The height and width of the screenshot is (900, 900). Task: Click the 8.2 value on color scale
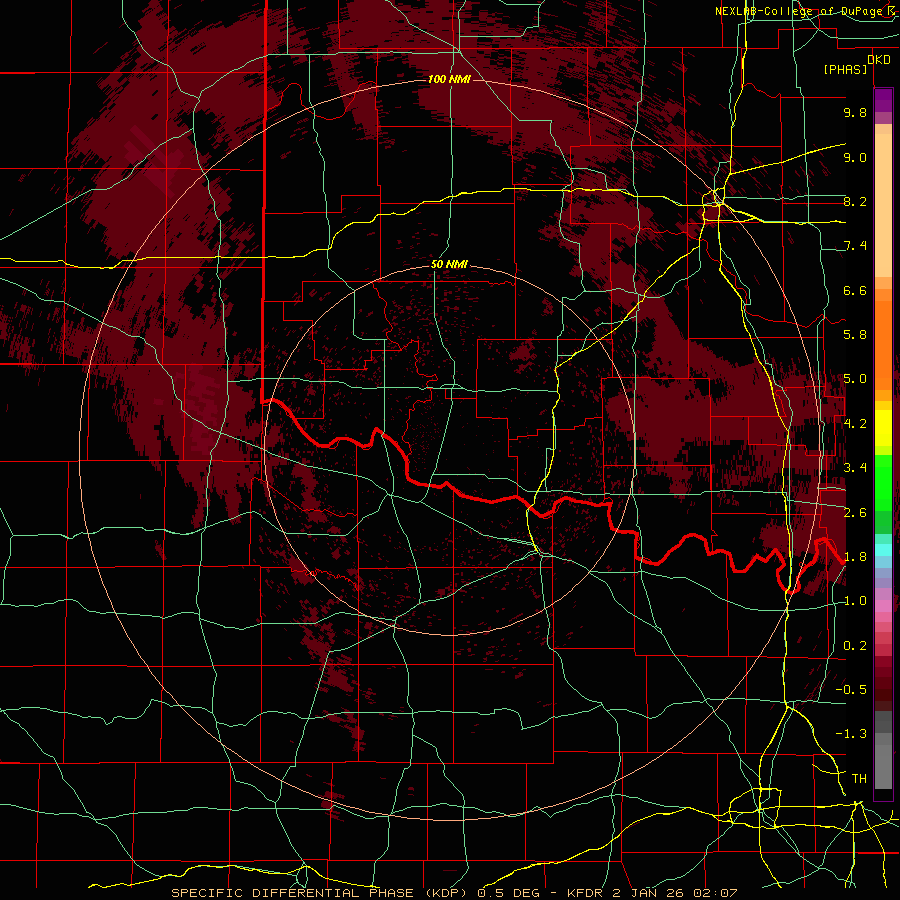click(x=855, y=201)
